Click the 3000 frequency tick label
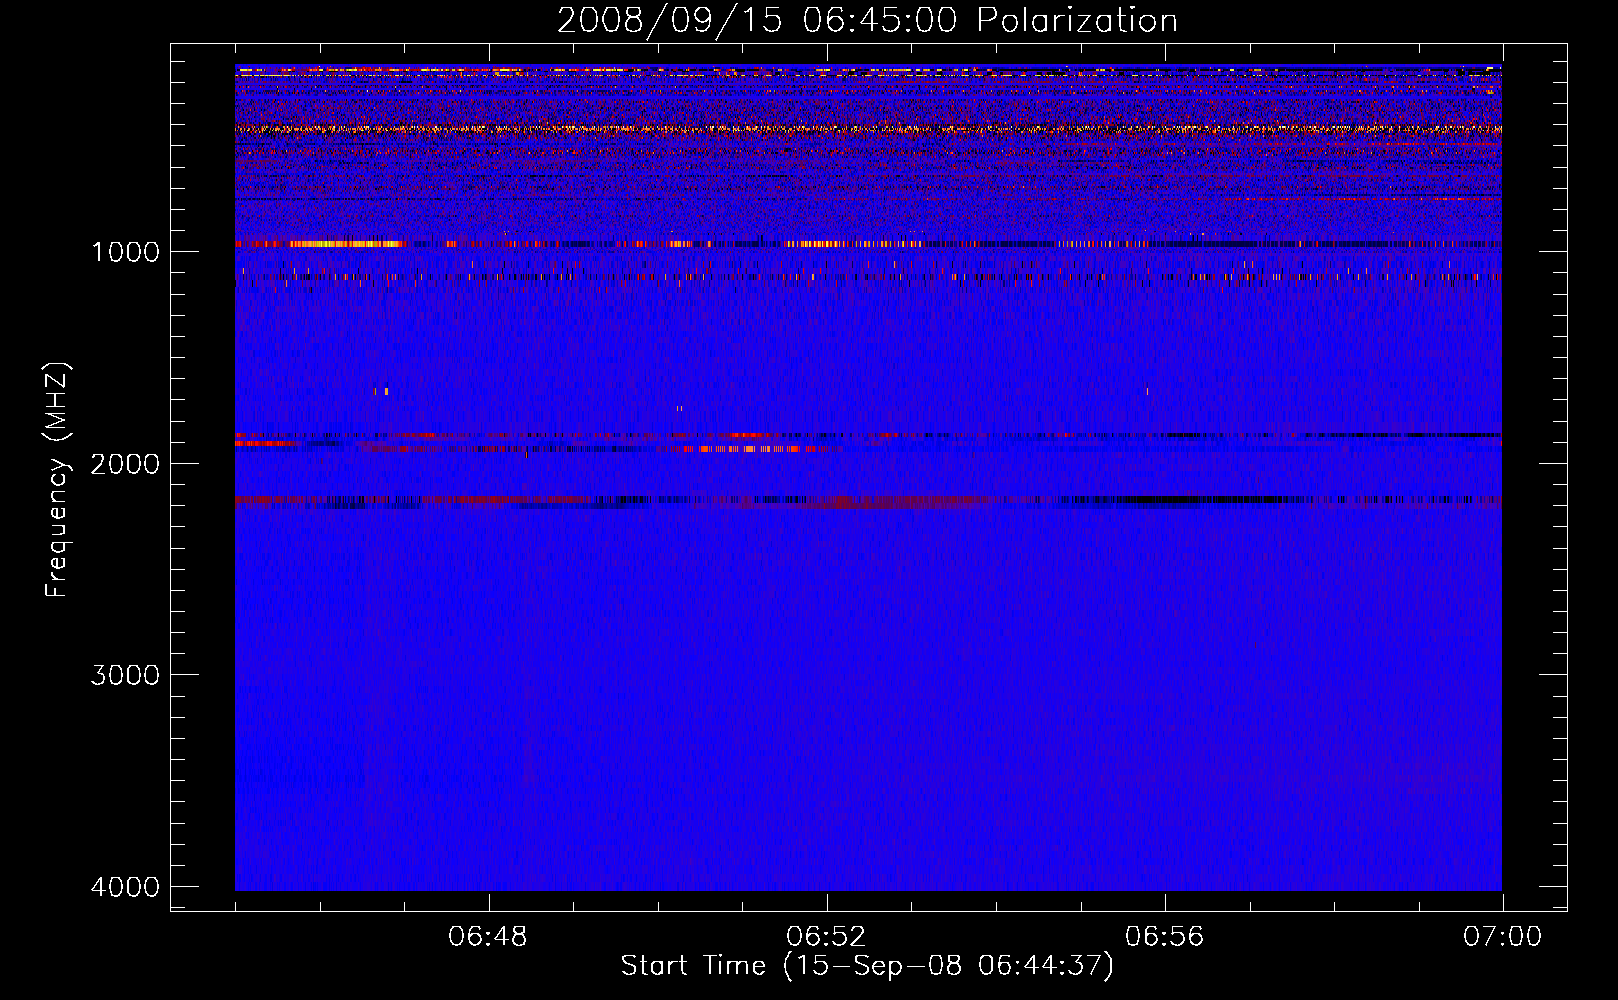 125,675
